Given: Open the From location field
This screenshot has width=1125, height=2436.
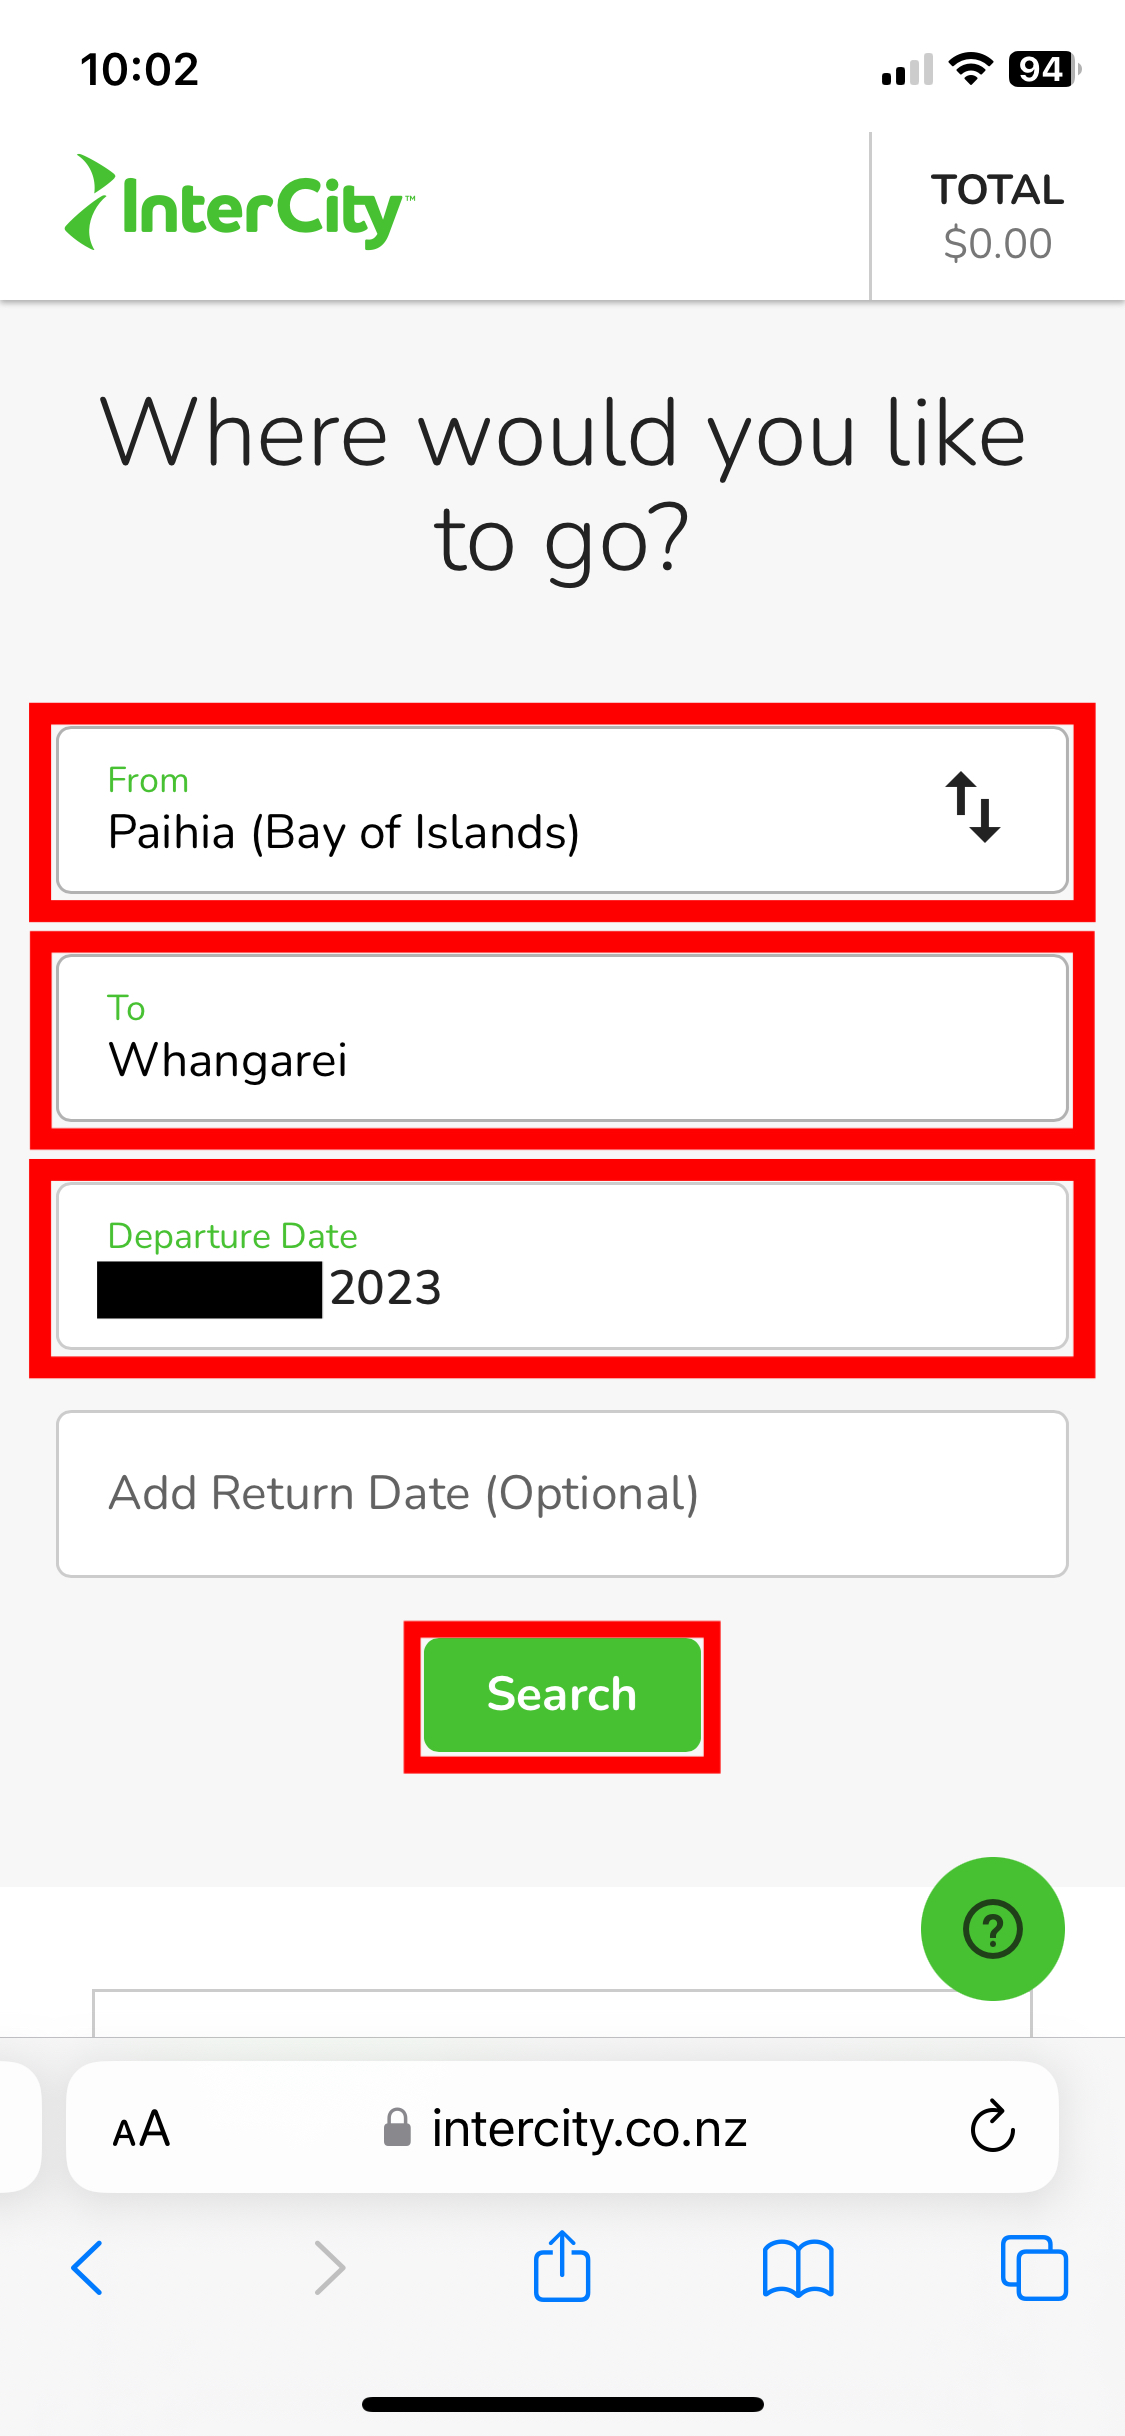Looking at the screenshot, I should coord(480,810).
